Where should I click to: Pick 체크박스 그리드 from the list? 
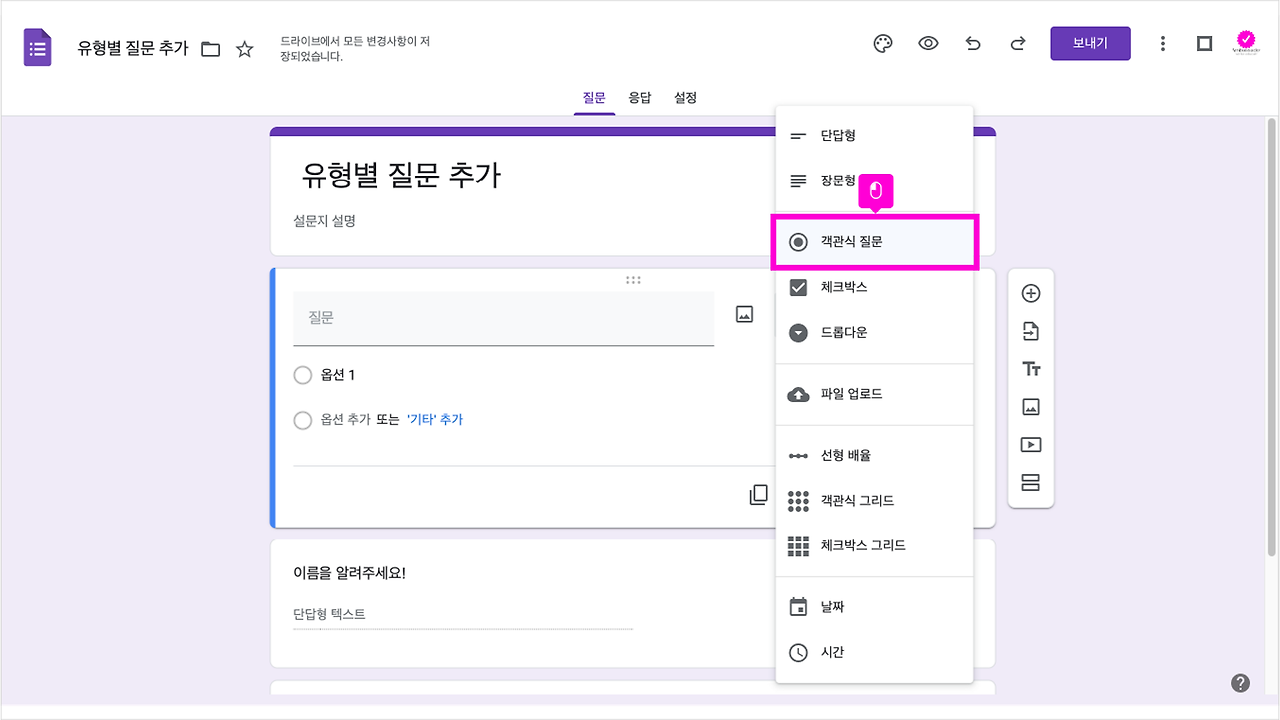point(865,545)
